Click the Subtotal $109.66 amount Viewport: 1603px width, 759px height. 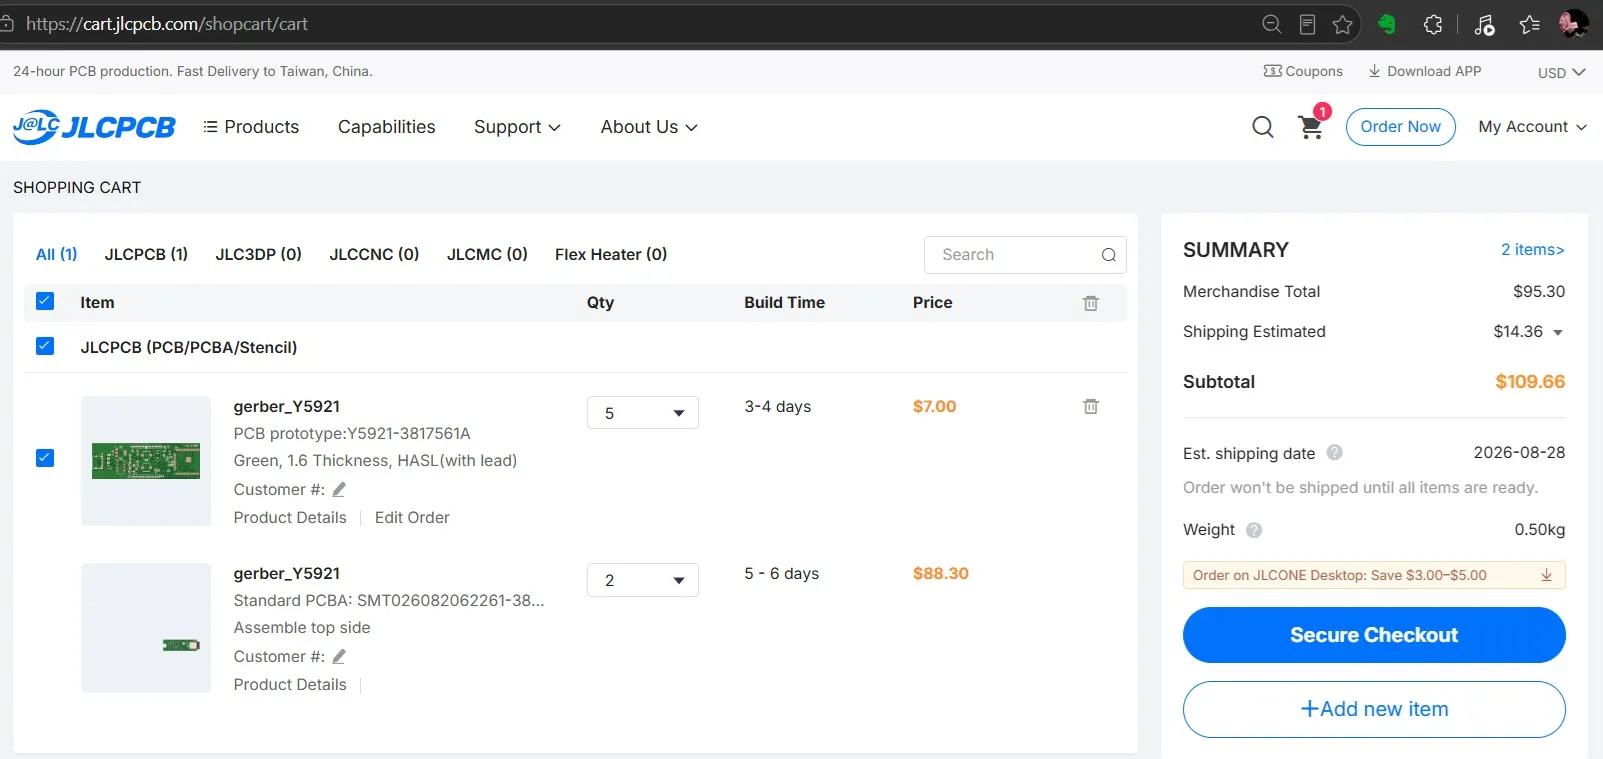[1530, 382]
